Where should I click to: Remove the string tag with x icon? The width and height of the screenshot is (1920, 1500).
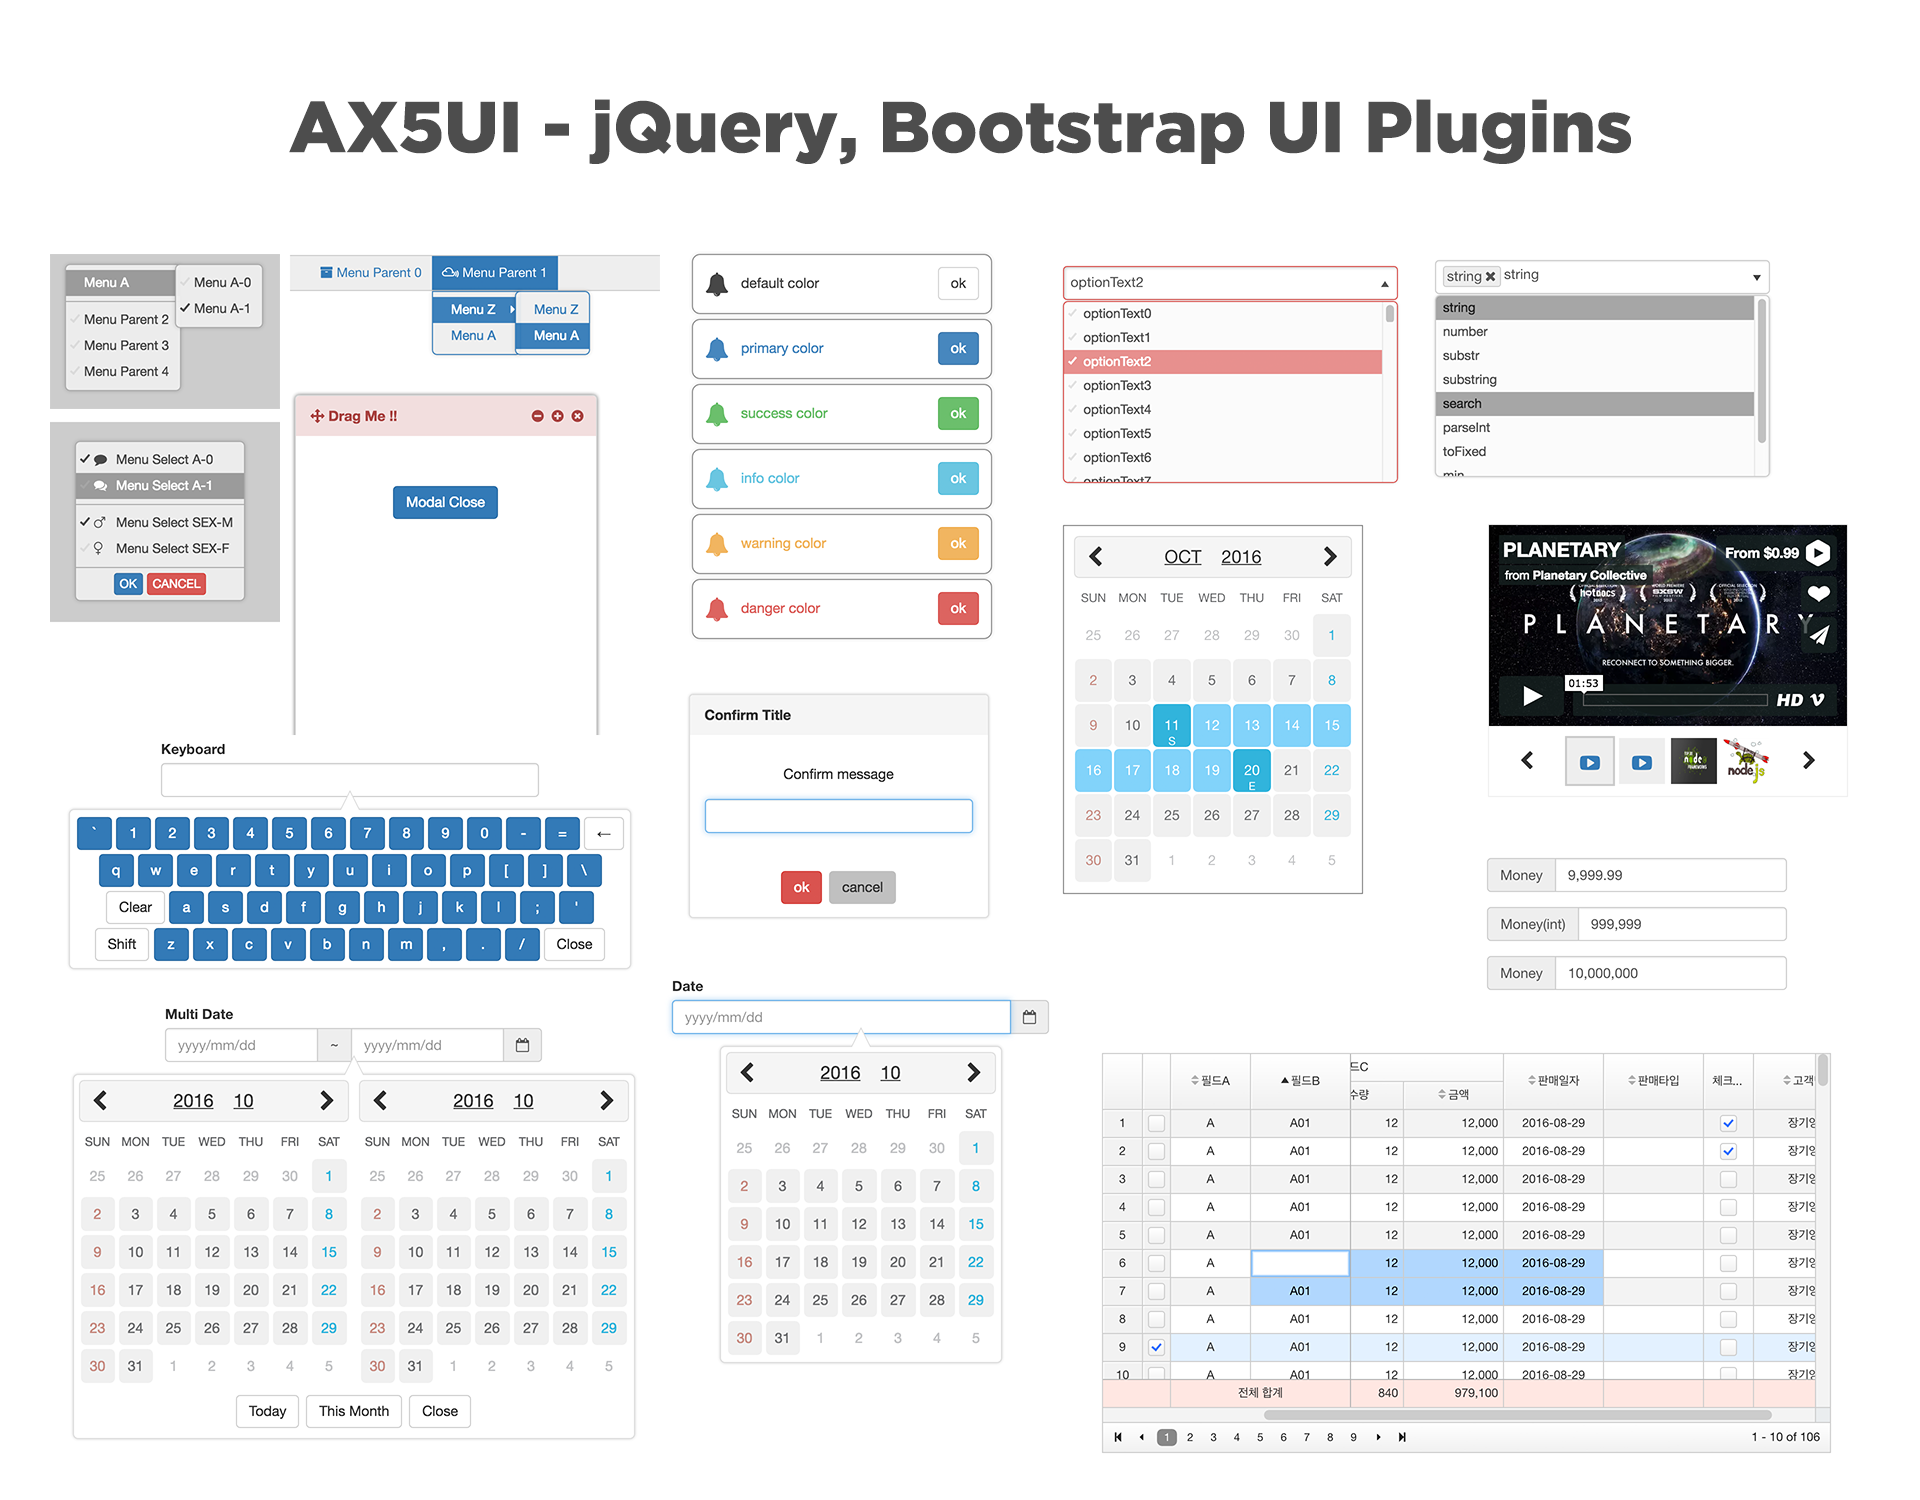(x=1490, y=277)
